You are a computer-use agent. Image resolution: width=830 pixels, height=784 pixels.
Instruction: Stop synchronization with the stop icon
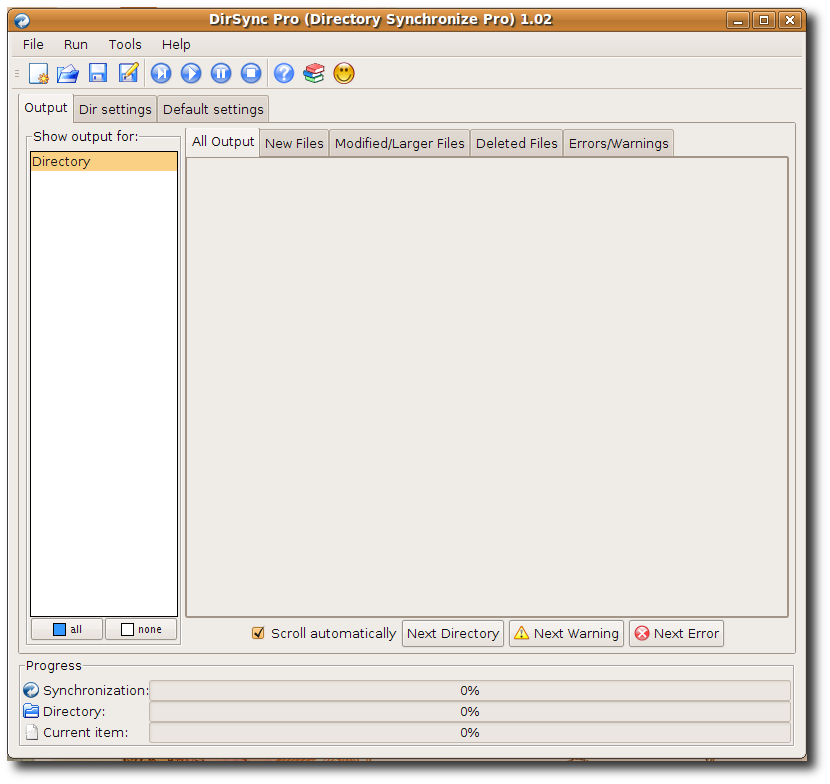(251, 73)
